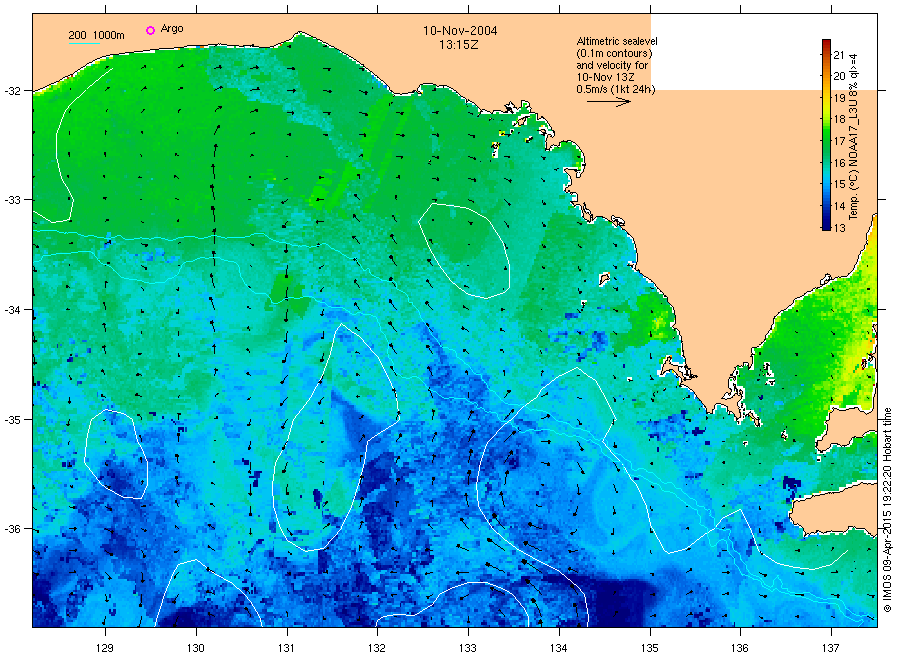Image resolution: width=900 pixels, height=660 pixels.
Task: Click the '136' longitude axis label
Action: click(x=740, y=648)
